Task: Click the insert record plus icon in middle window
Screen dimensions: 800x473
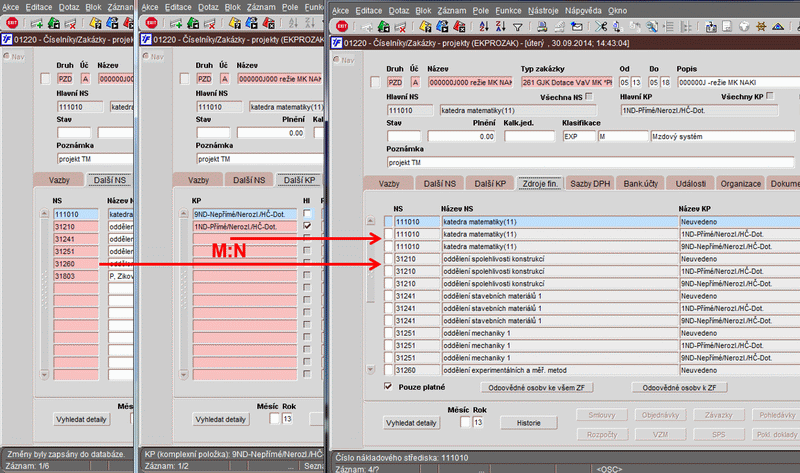Action: [176, 23]
